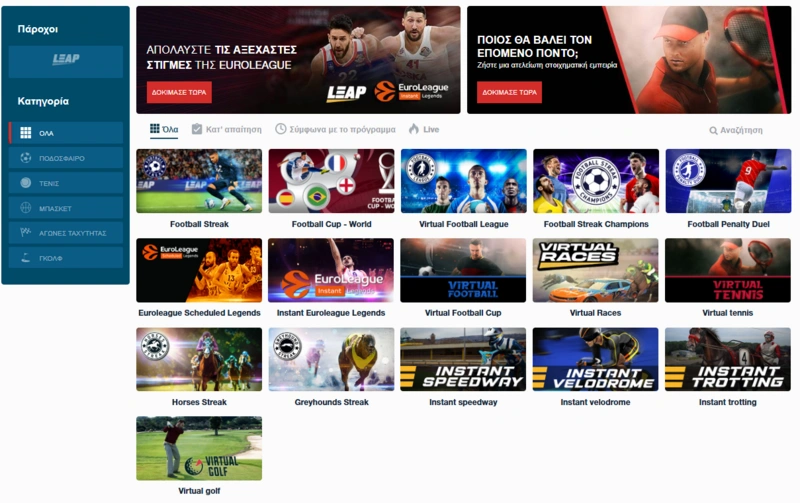This screenshot has height=503, width=800.
Task: Switch to the Όλα tab
Action: [x=164, y=130]
